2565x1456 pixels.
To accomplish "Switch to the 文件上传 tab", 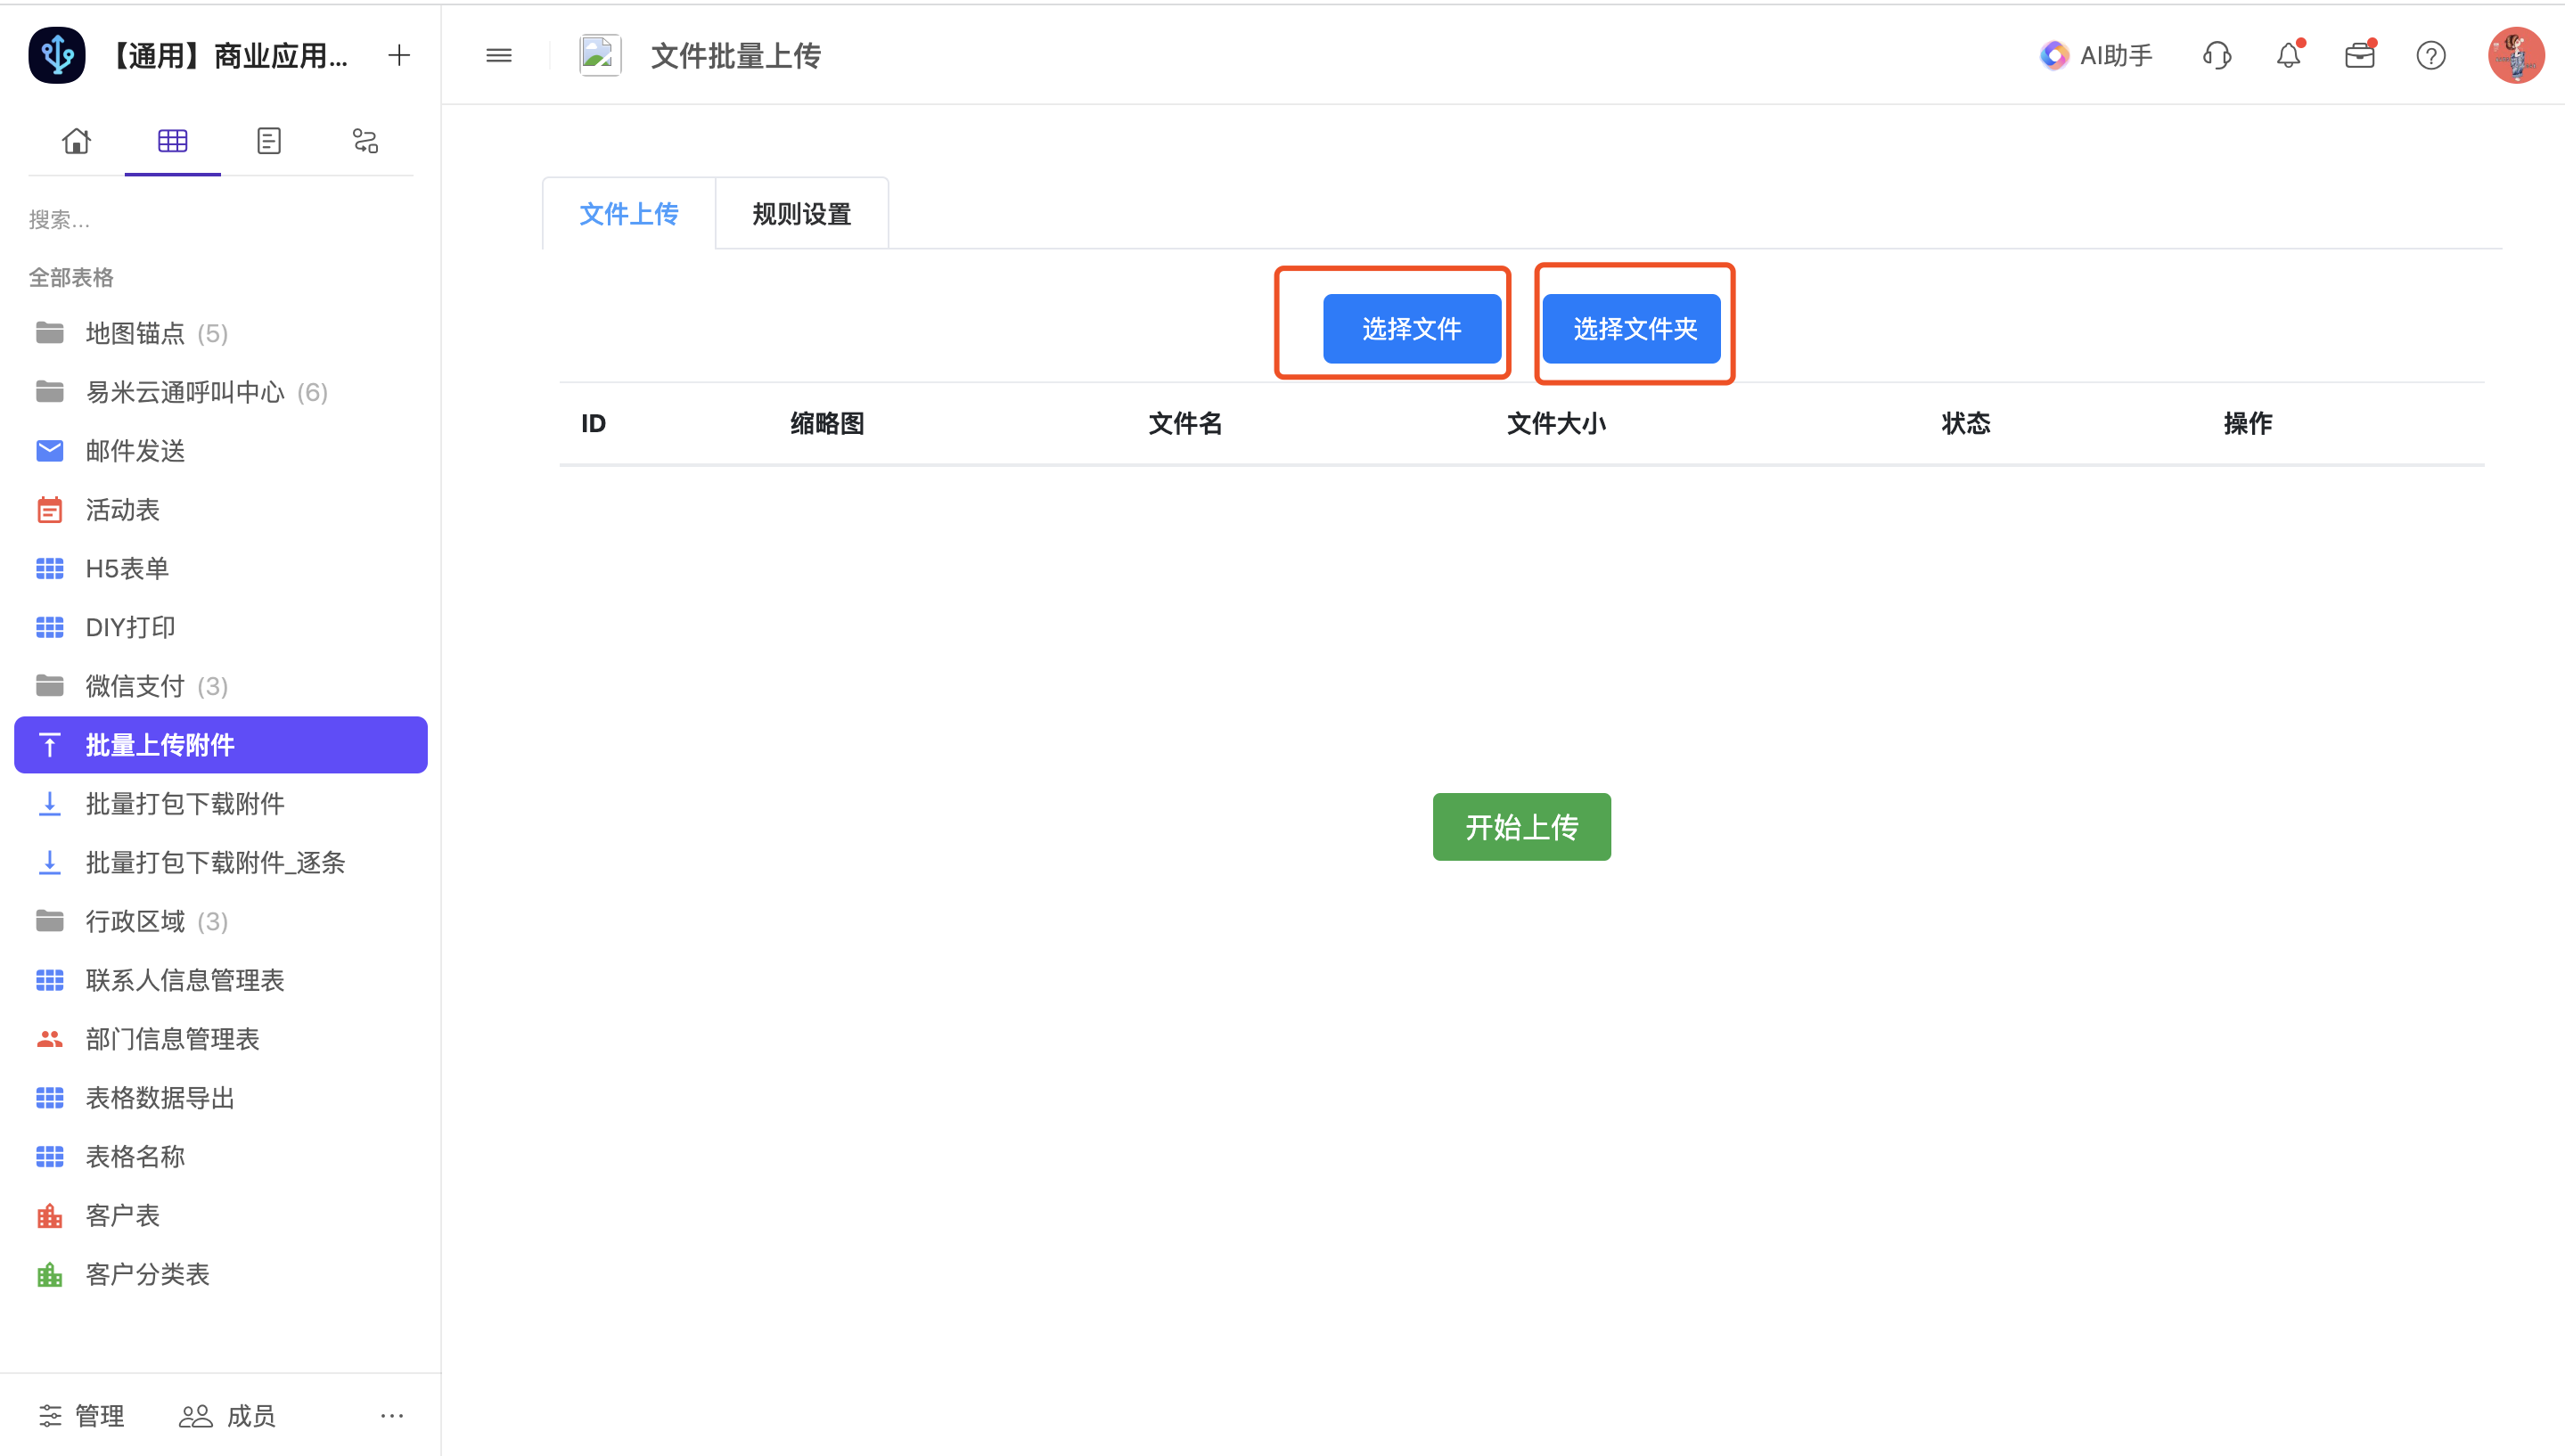I will [629, 214].
